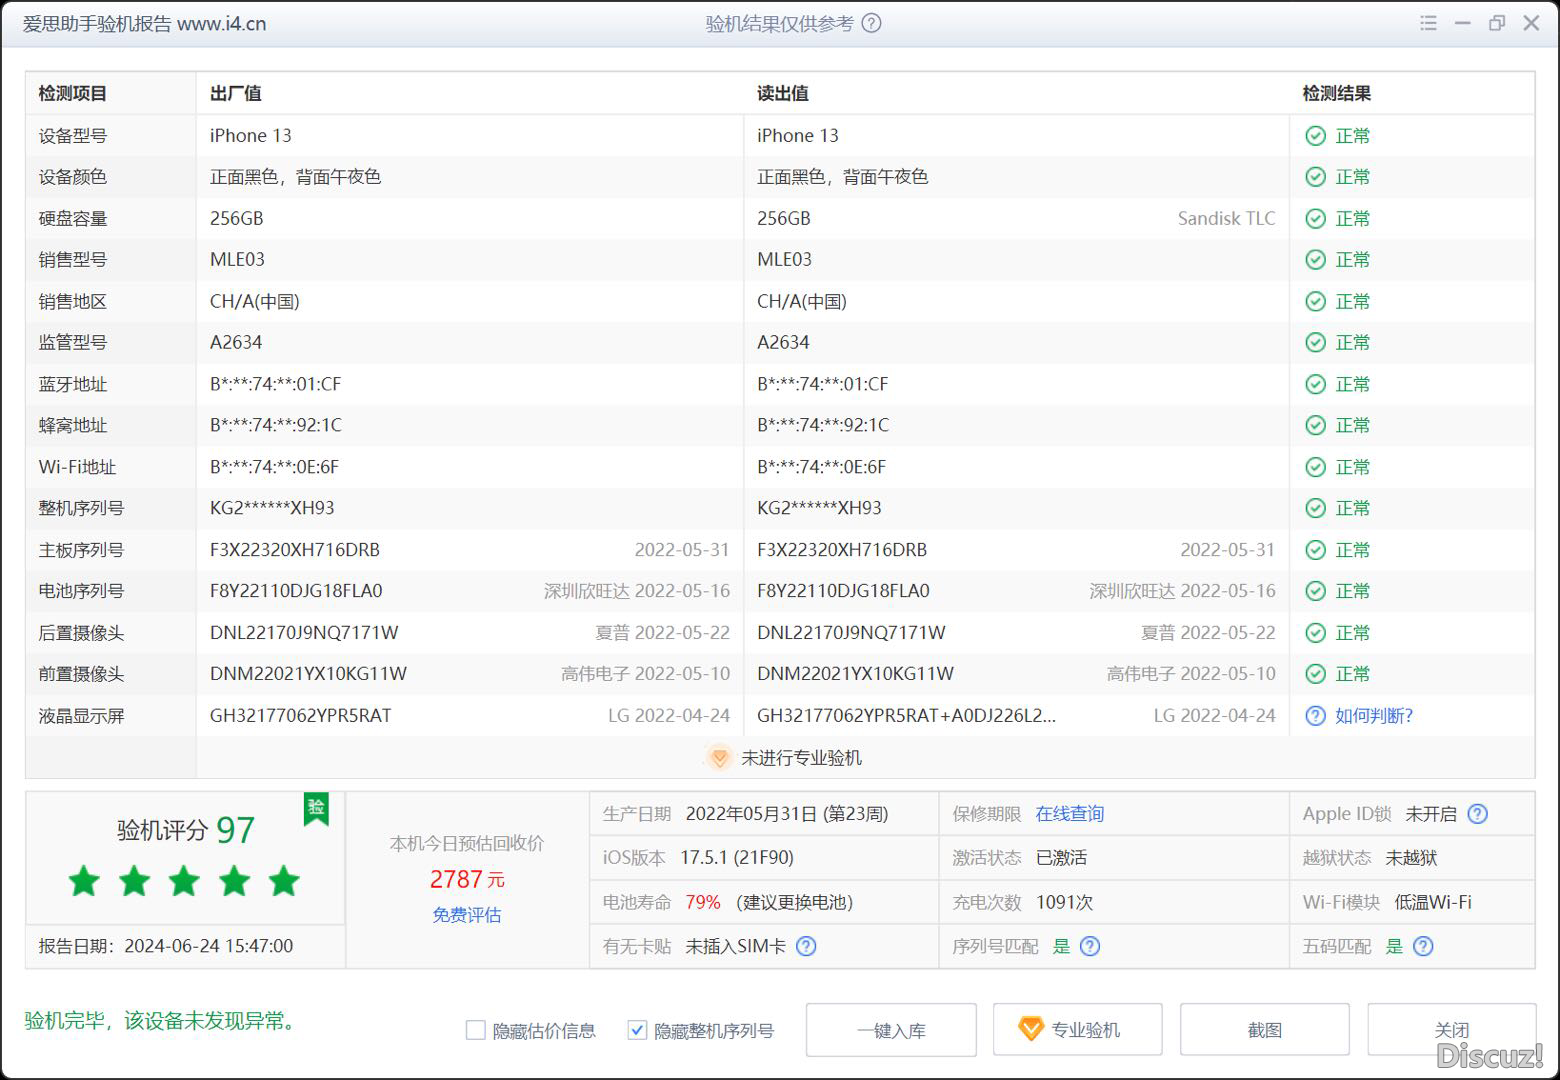Click the 验机完毕，该设备未发现异常。 status message
The image size is (1560, 1080).
point(161,1021)
